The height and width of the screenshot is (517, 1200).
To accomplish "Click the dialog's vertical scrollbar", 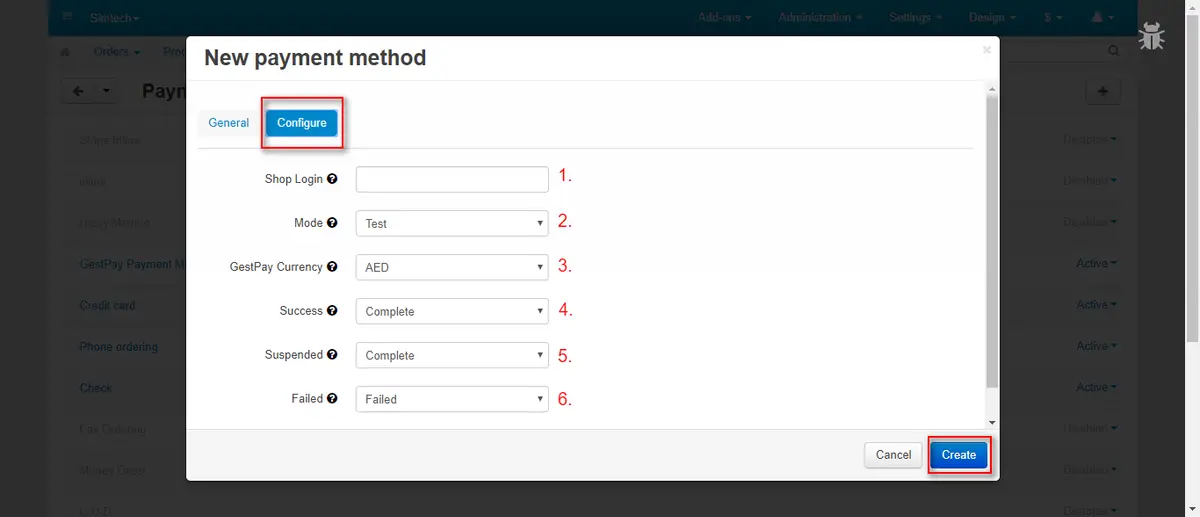I will pos(992,240).
